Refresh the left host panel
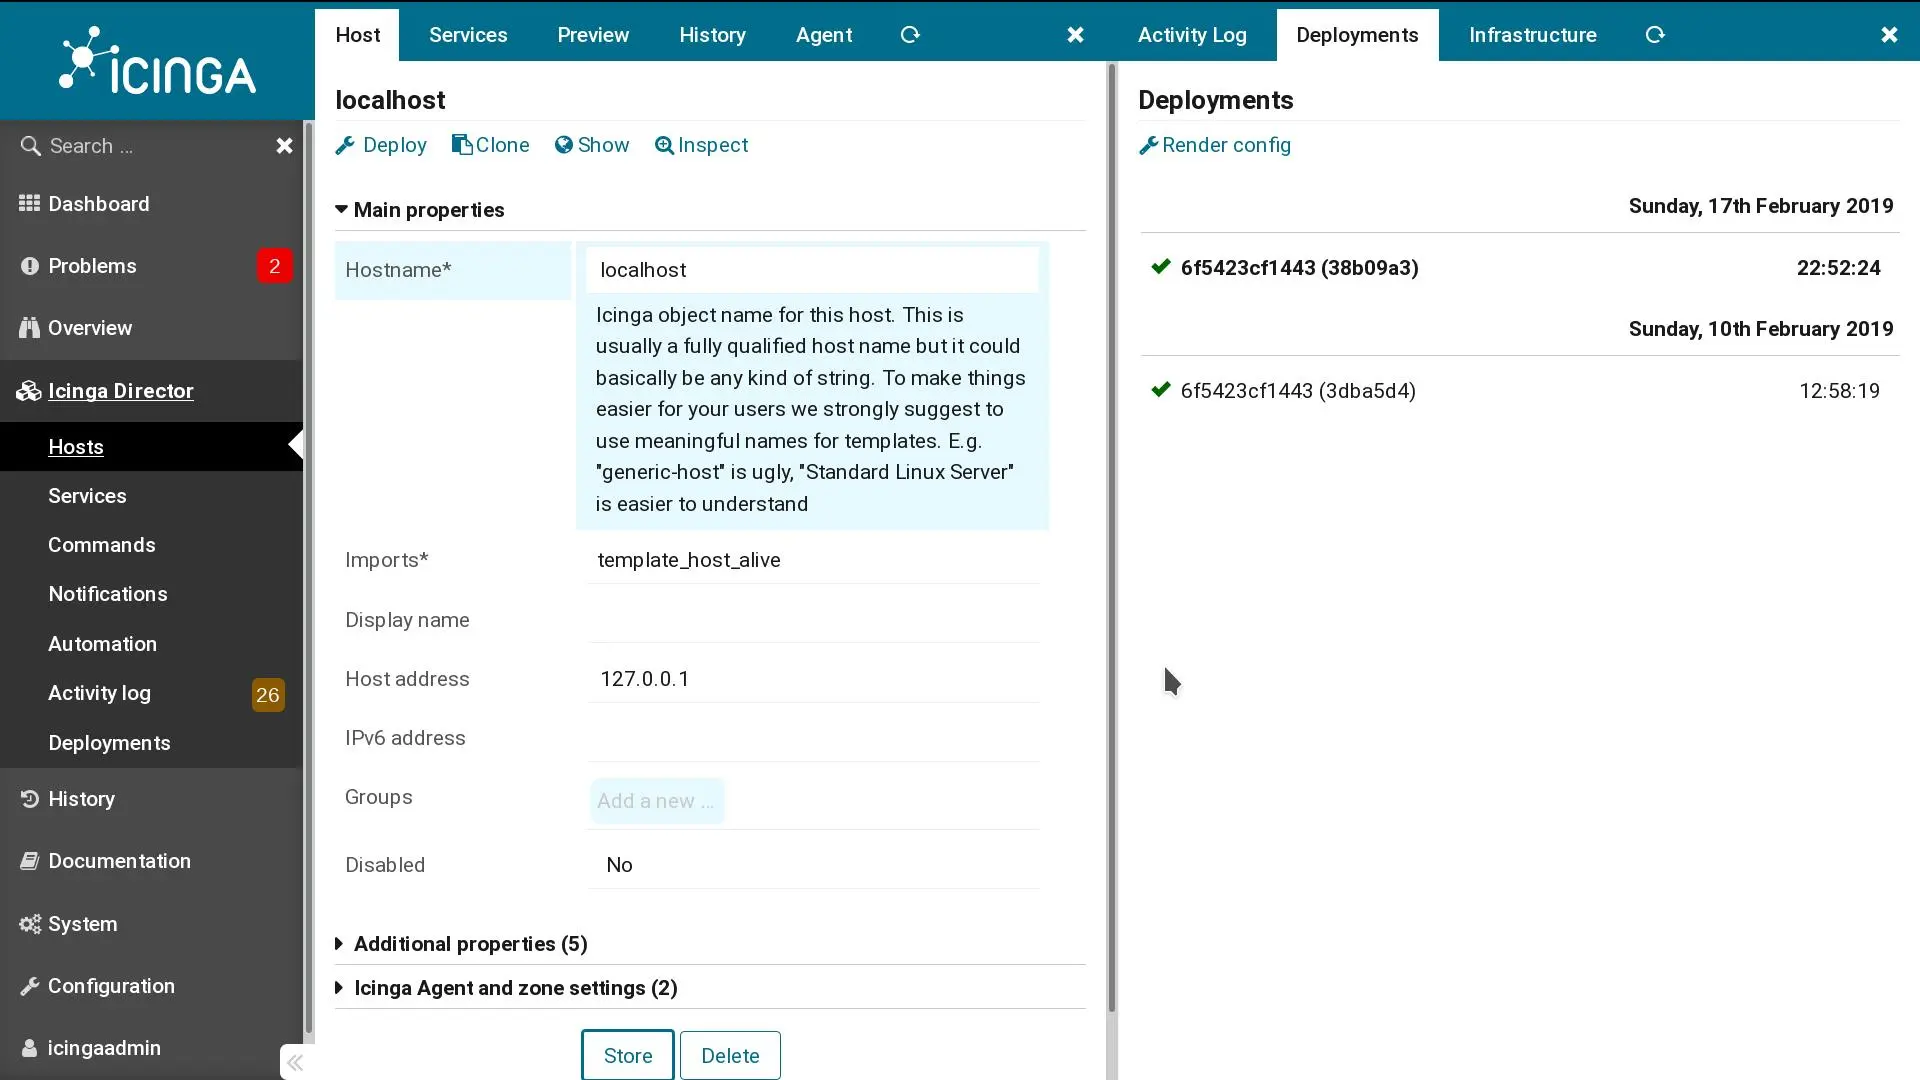Screen dimensions: 1920x1080 (909, 35)
